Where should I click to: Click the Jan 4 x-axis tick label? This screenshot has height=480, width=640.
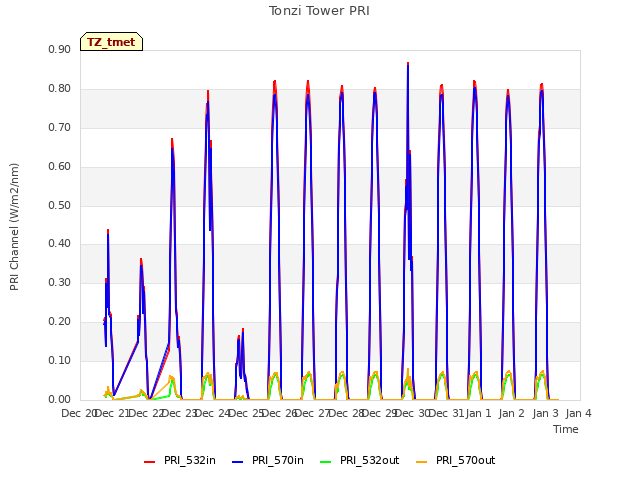(578, 413)
